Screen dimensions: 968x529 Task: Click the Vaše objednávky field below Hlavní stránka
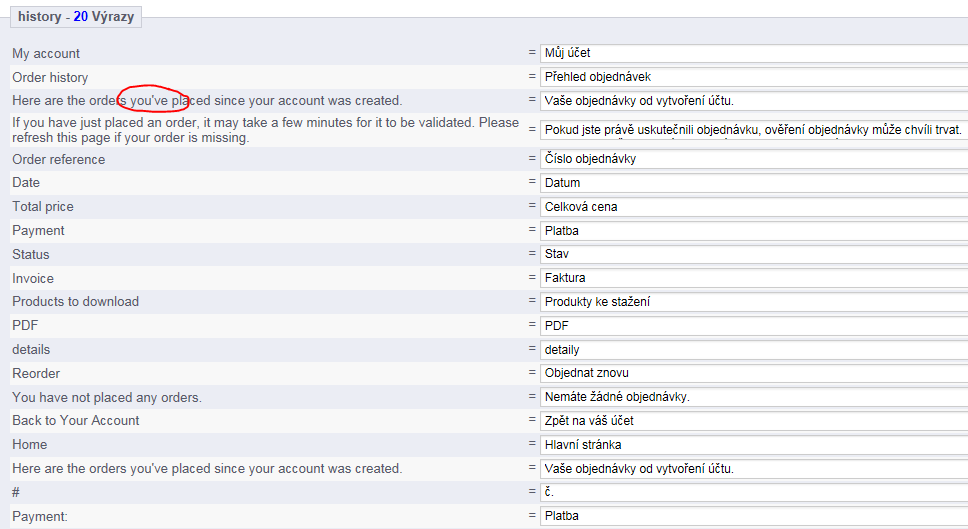tap(752, 469)
